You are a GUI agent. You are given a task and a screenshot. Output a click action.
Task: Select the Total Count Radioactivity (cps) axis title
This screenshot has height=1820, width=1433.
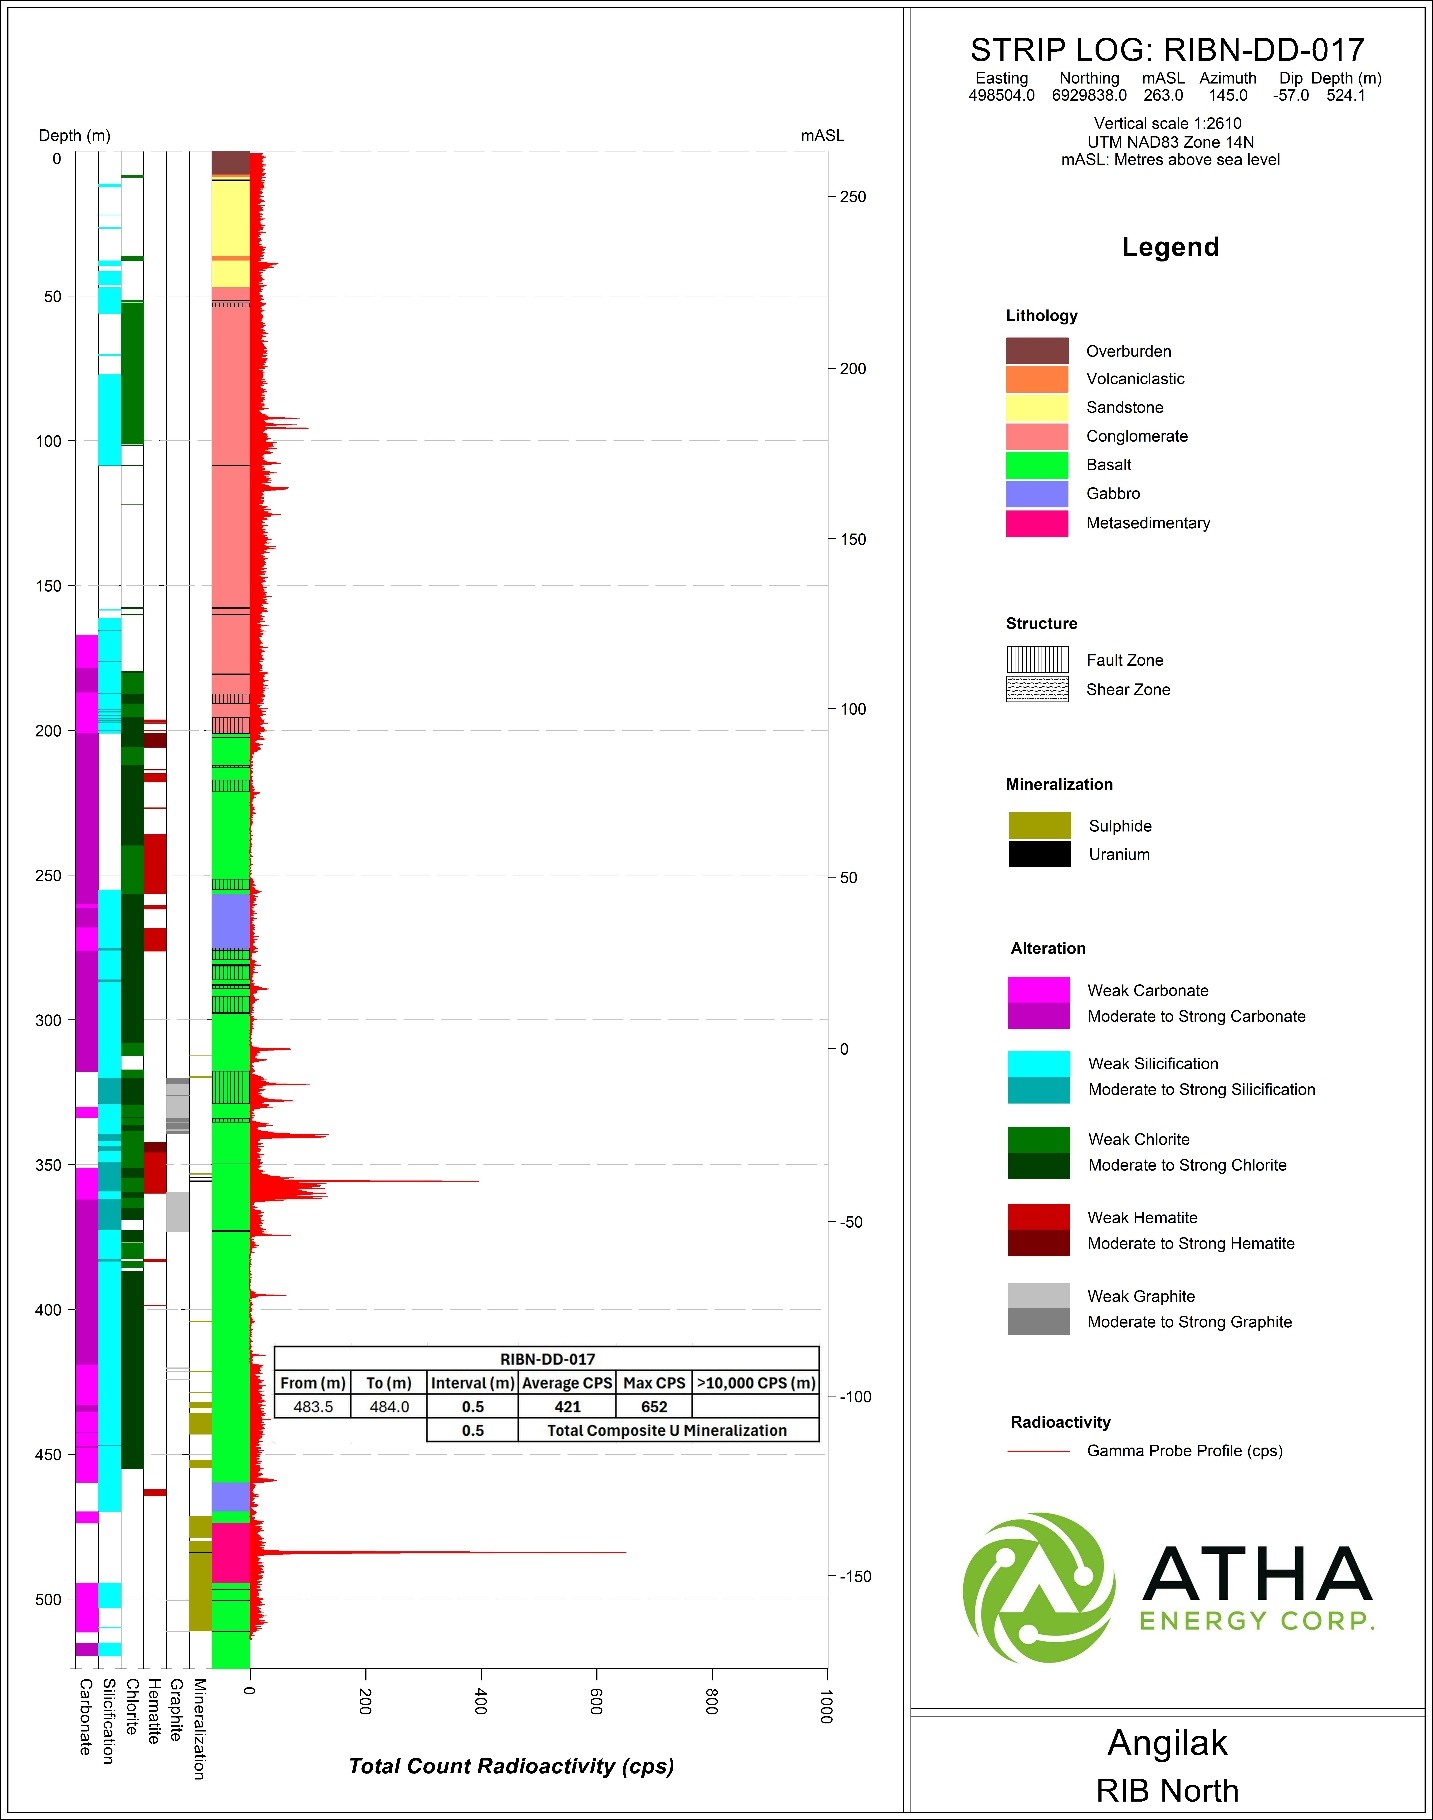pyautogui.click(x=511, y=1767)
